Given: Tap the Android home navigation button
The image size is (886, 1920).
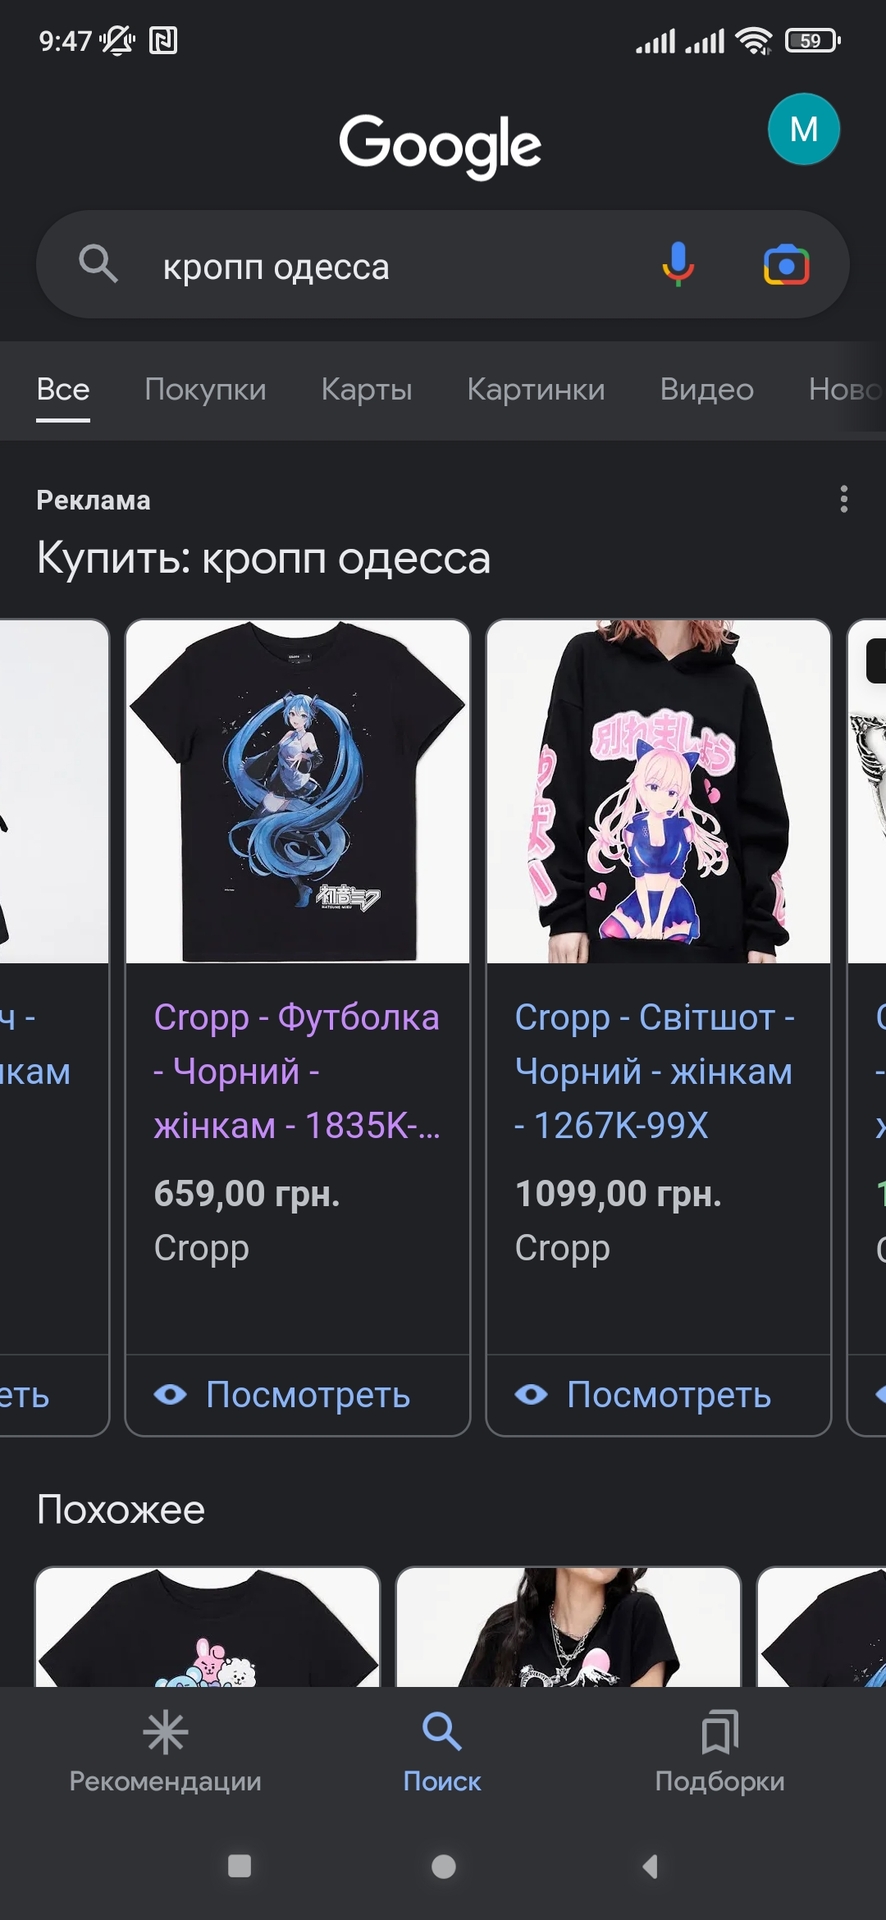Looking at the screenshot, I should pyautogui.click(x=443, y=1866).
